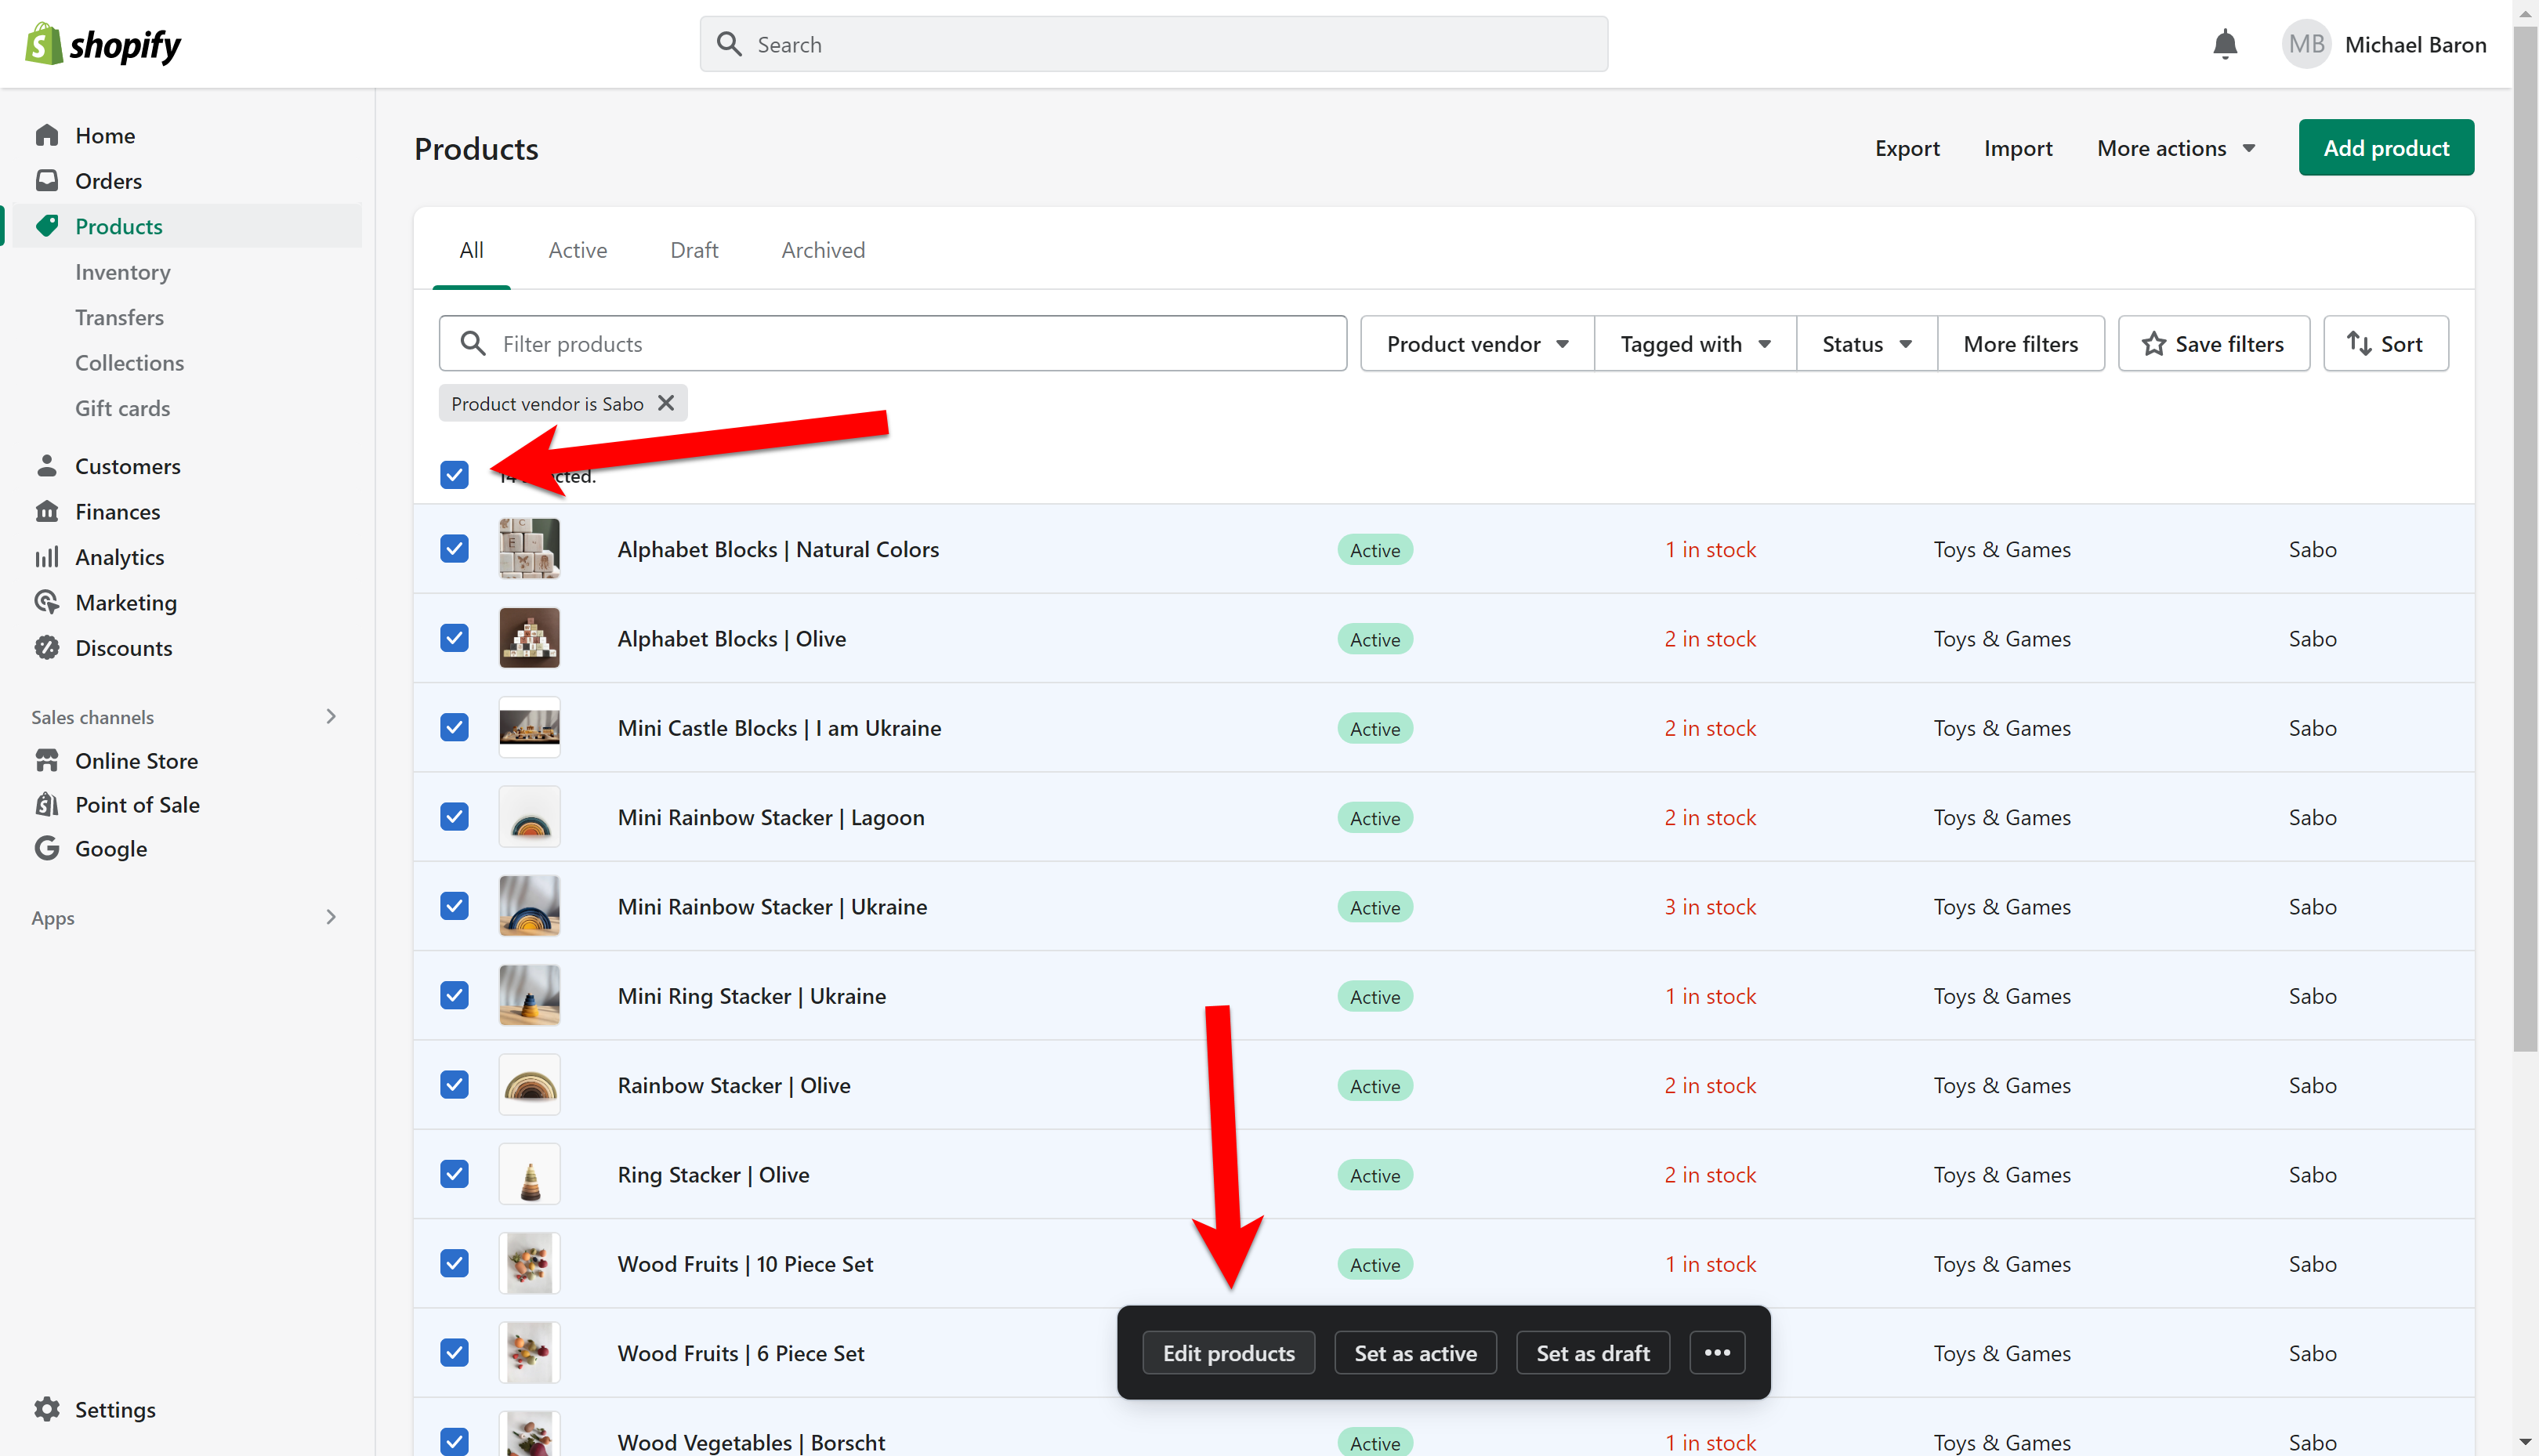Expand the Sales channels section
Image resolution: width=2539 pixels, height=1456 pixels.
(x=331, y=716)
